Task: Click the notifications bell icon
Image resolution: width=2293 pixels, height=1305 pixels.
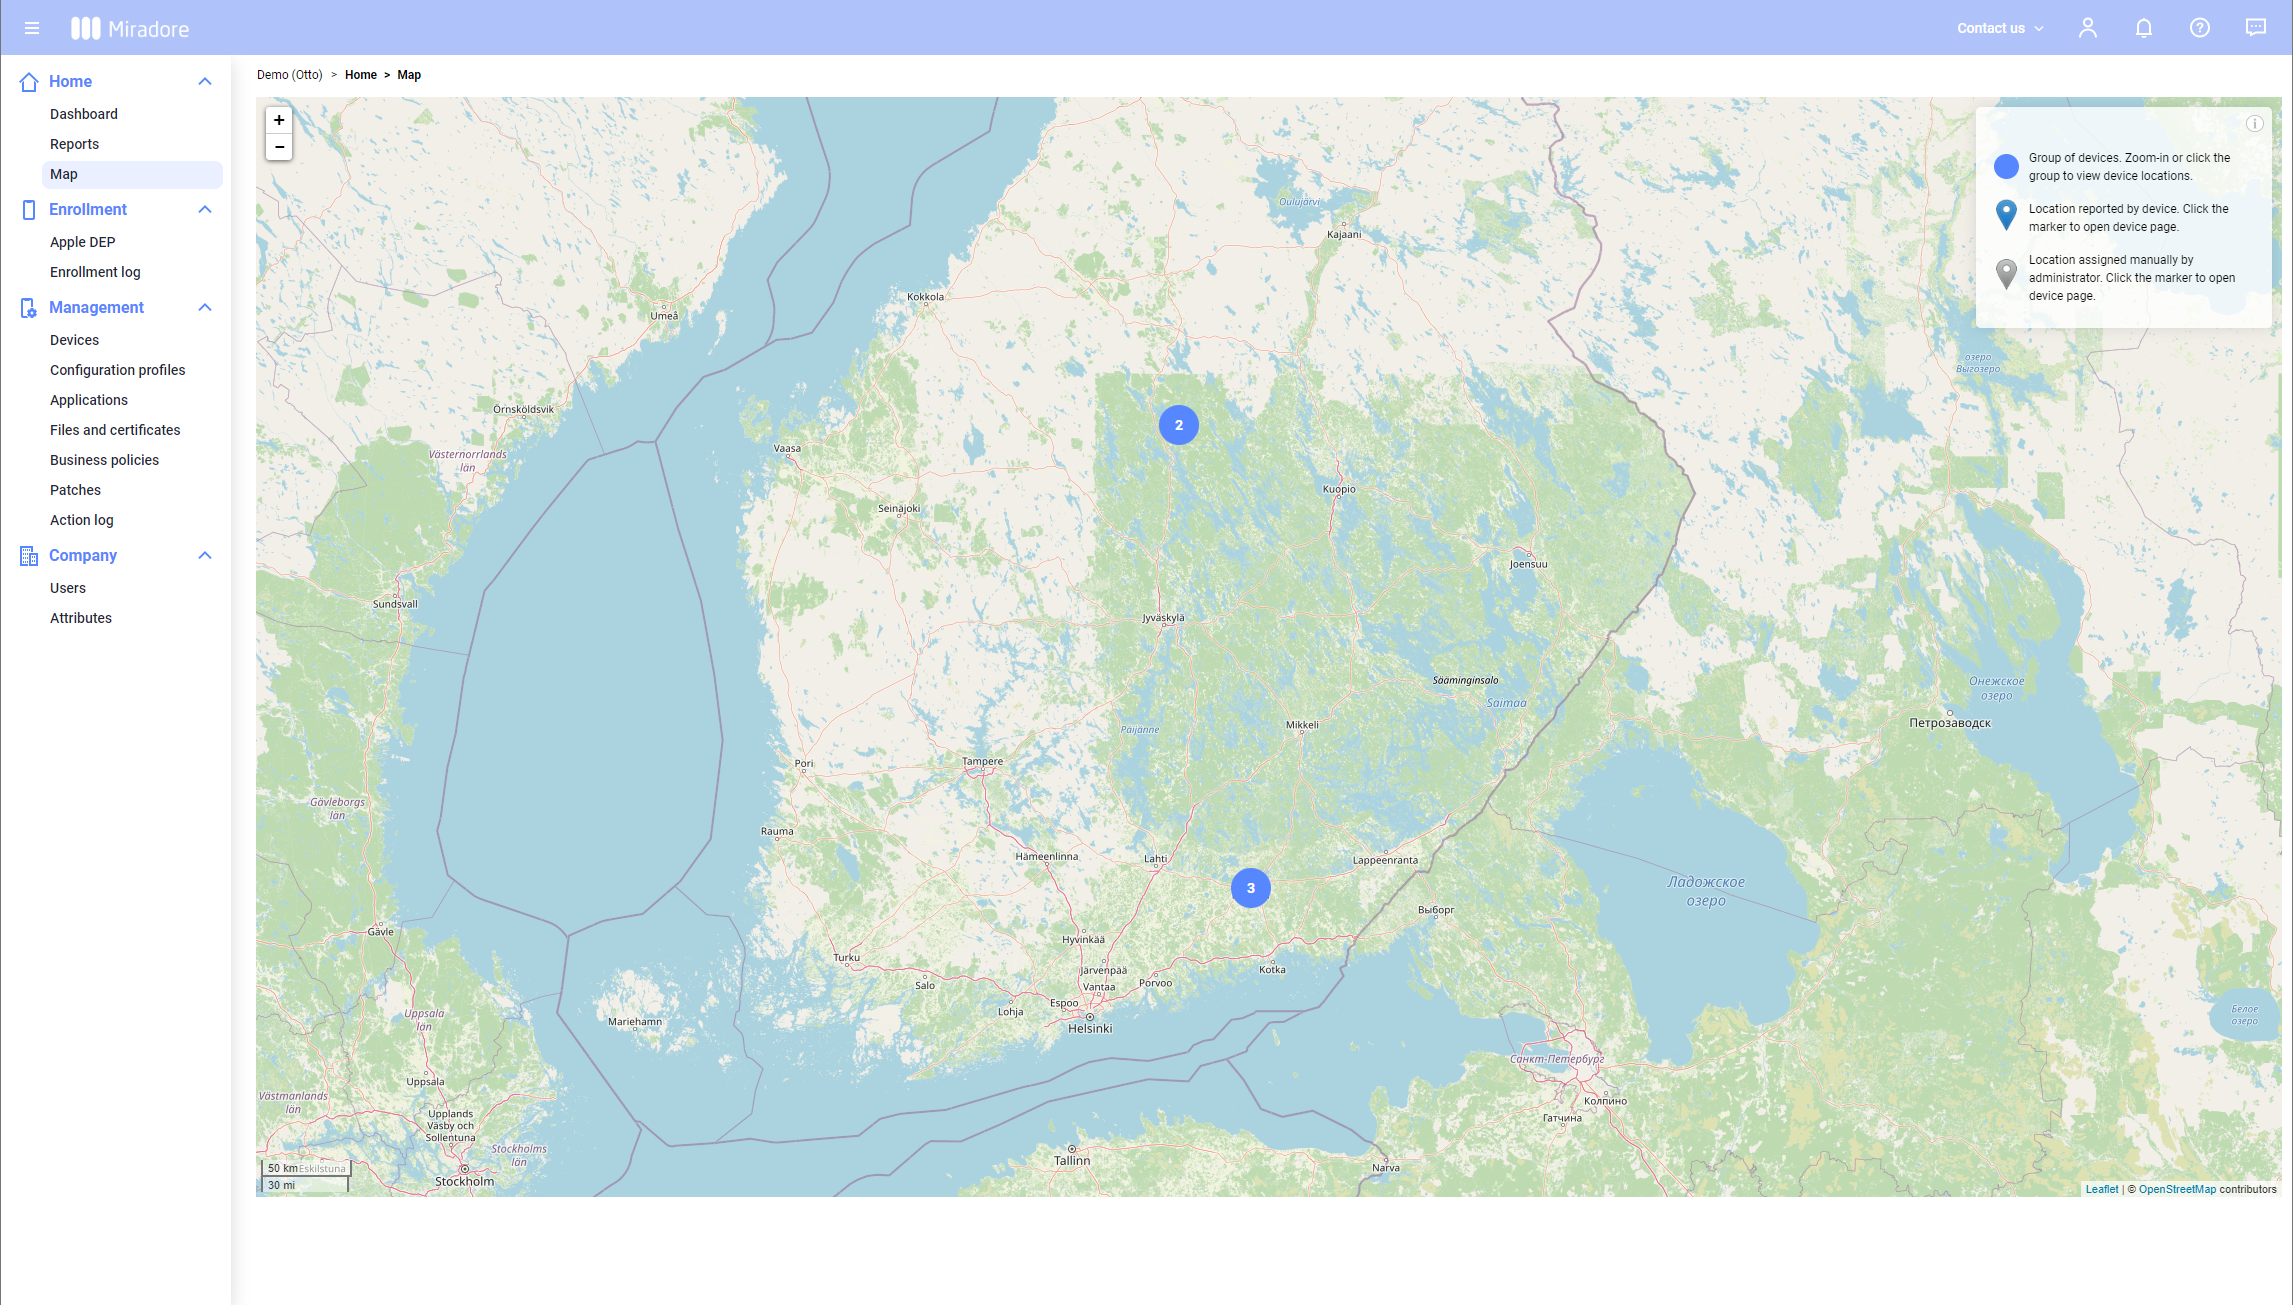Action: [x=2145, y=28]
